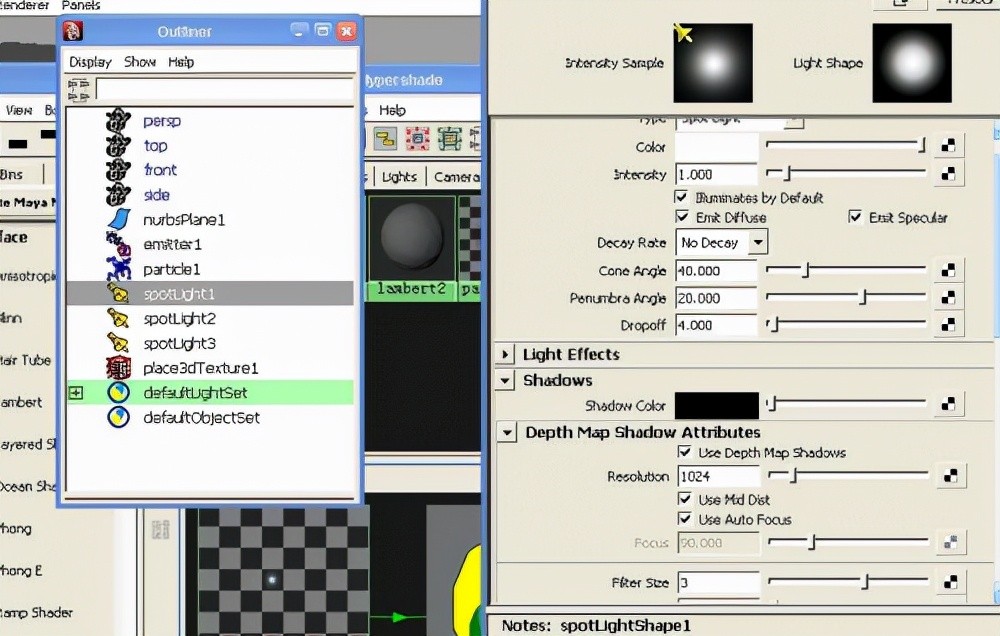Open the Show menu in Outliner
1000x636 pixels.
coord(140,62)
